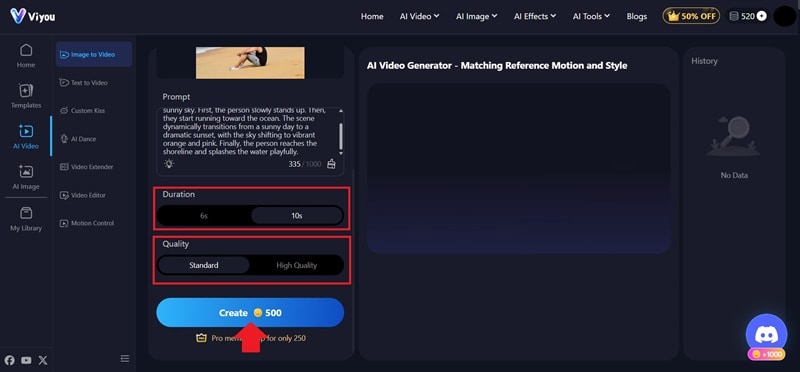This screenshot has width=800, height=372.
Task: Open the user profile avatar
Action: (785, 16)
